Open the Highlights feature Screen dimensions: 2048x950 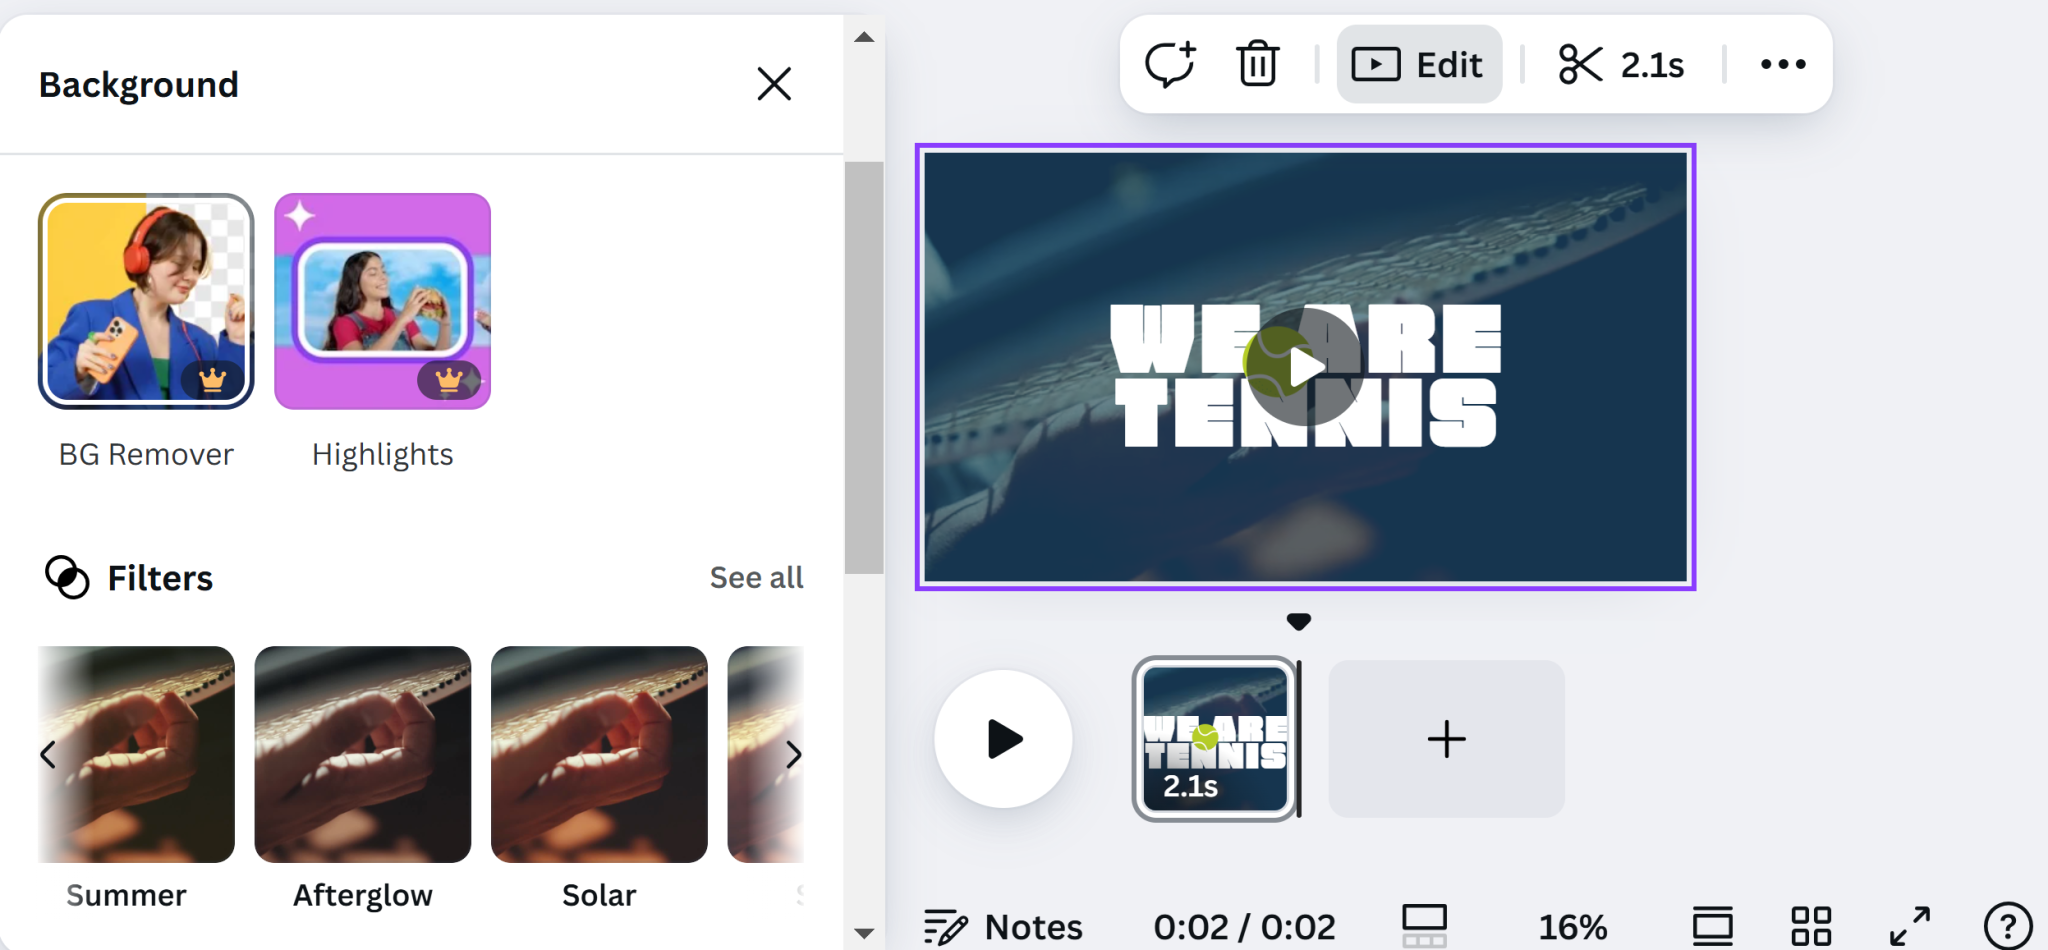(x=382, y=302)
